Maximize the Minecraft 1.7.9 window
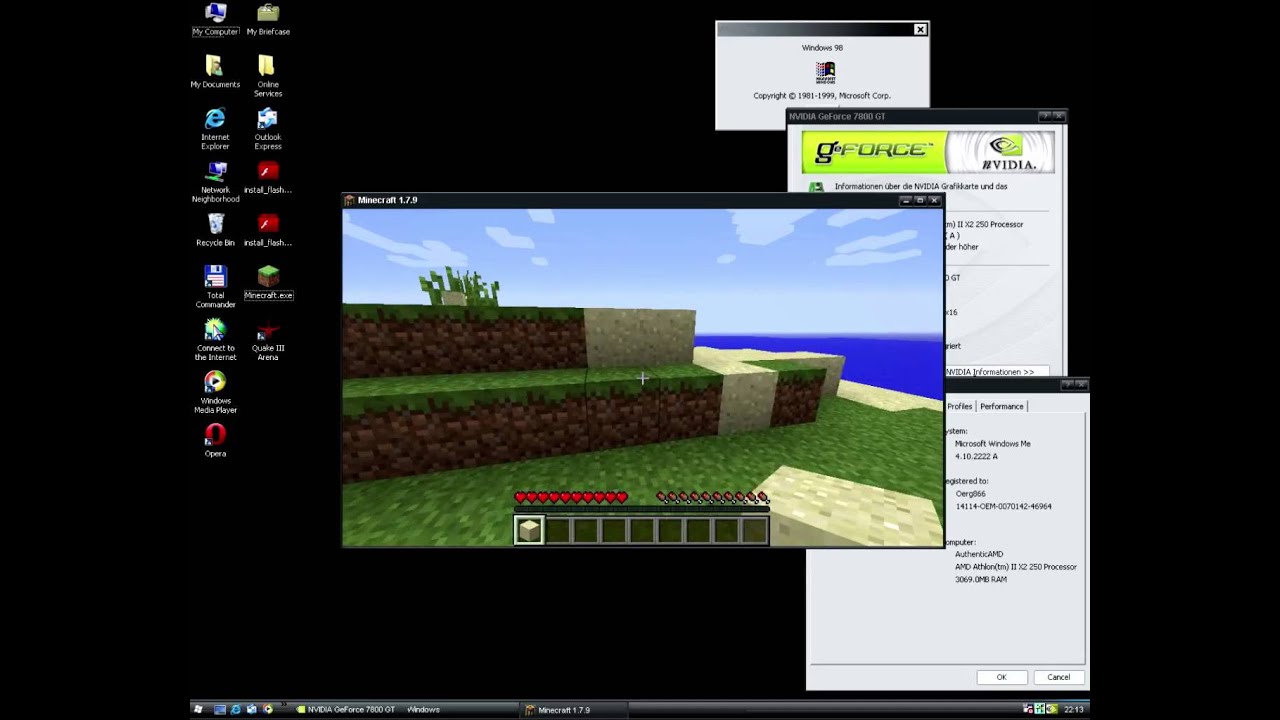Viewport: 1280px width, 720px height. click(x=920, y=200)
